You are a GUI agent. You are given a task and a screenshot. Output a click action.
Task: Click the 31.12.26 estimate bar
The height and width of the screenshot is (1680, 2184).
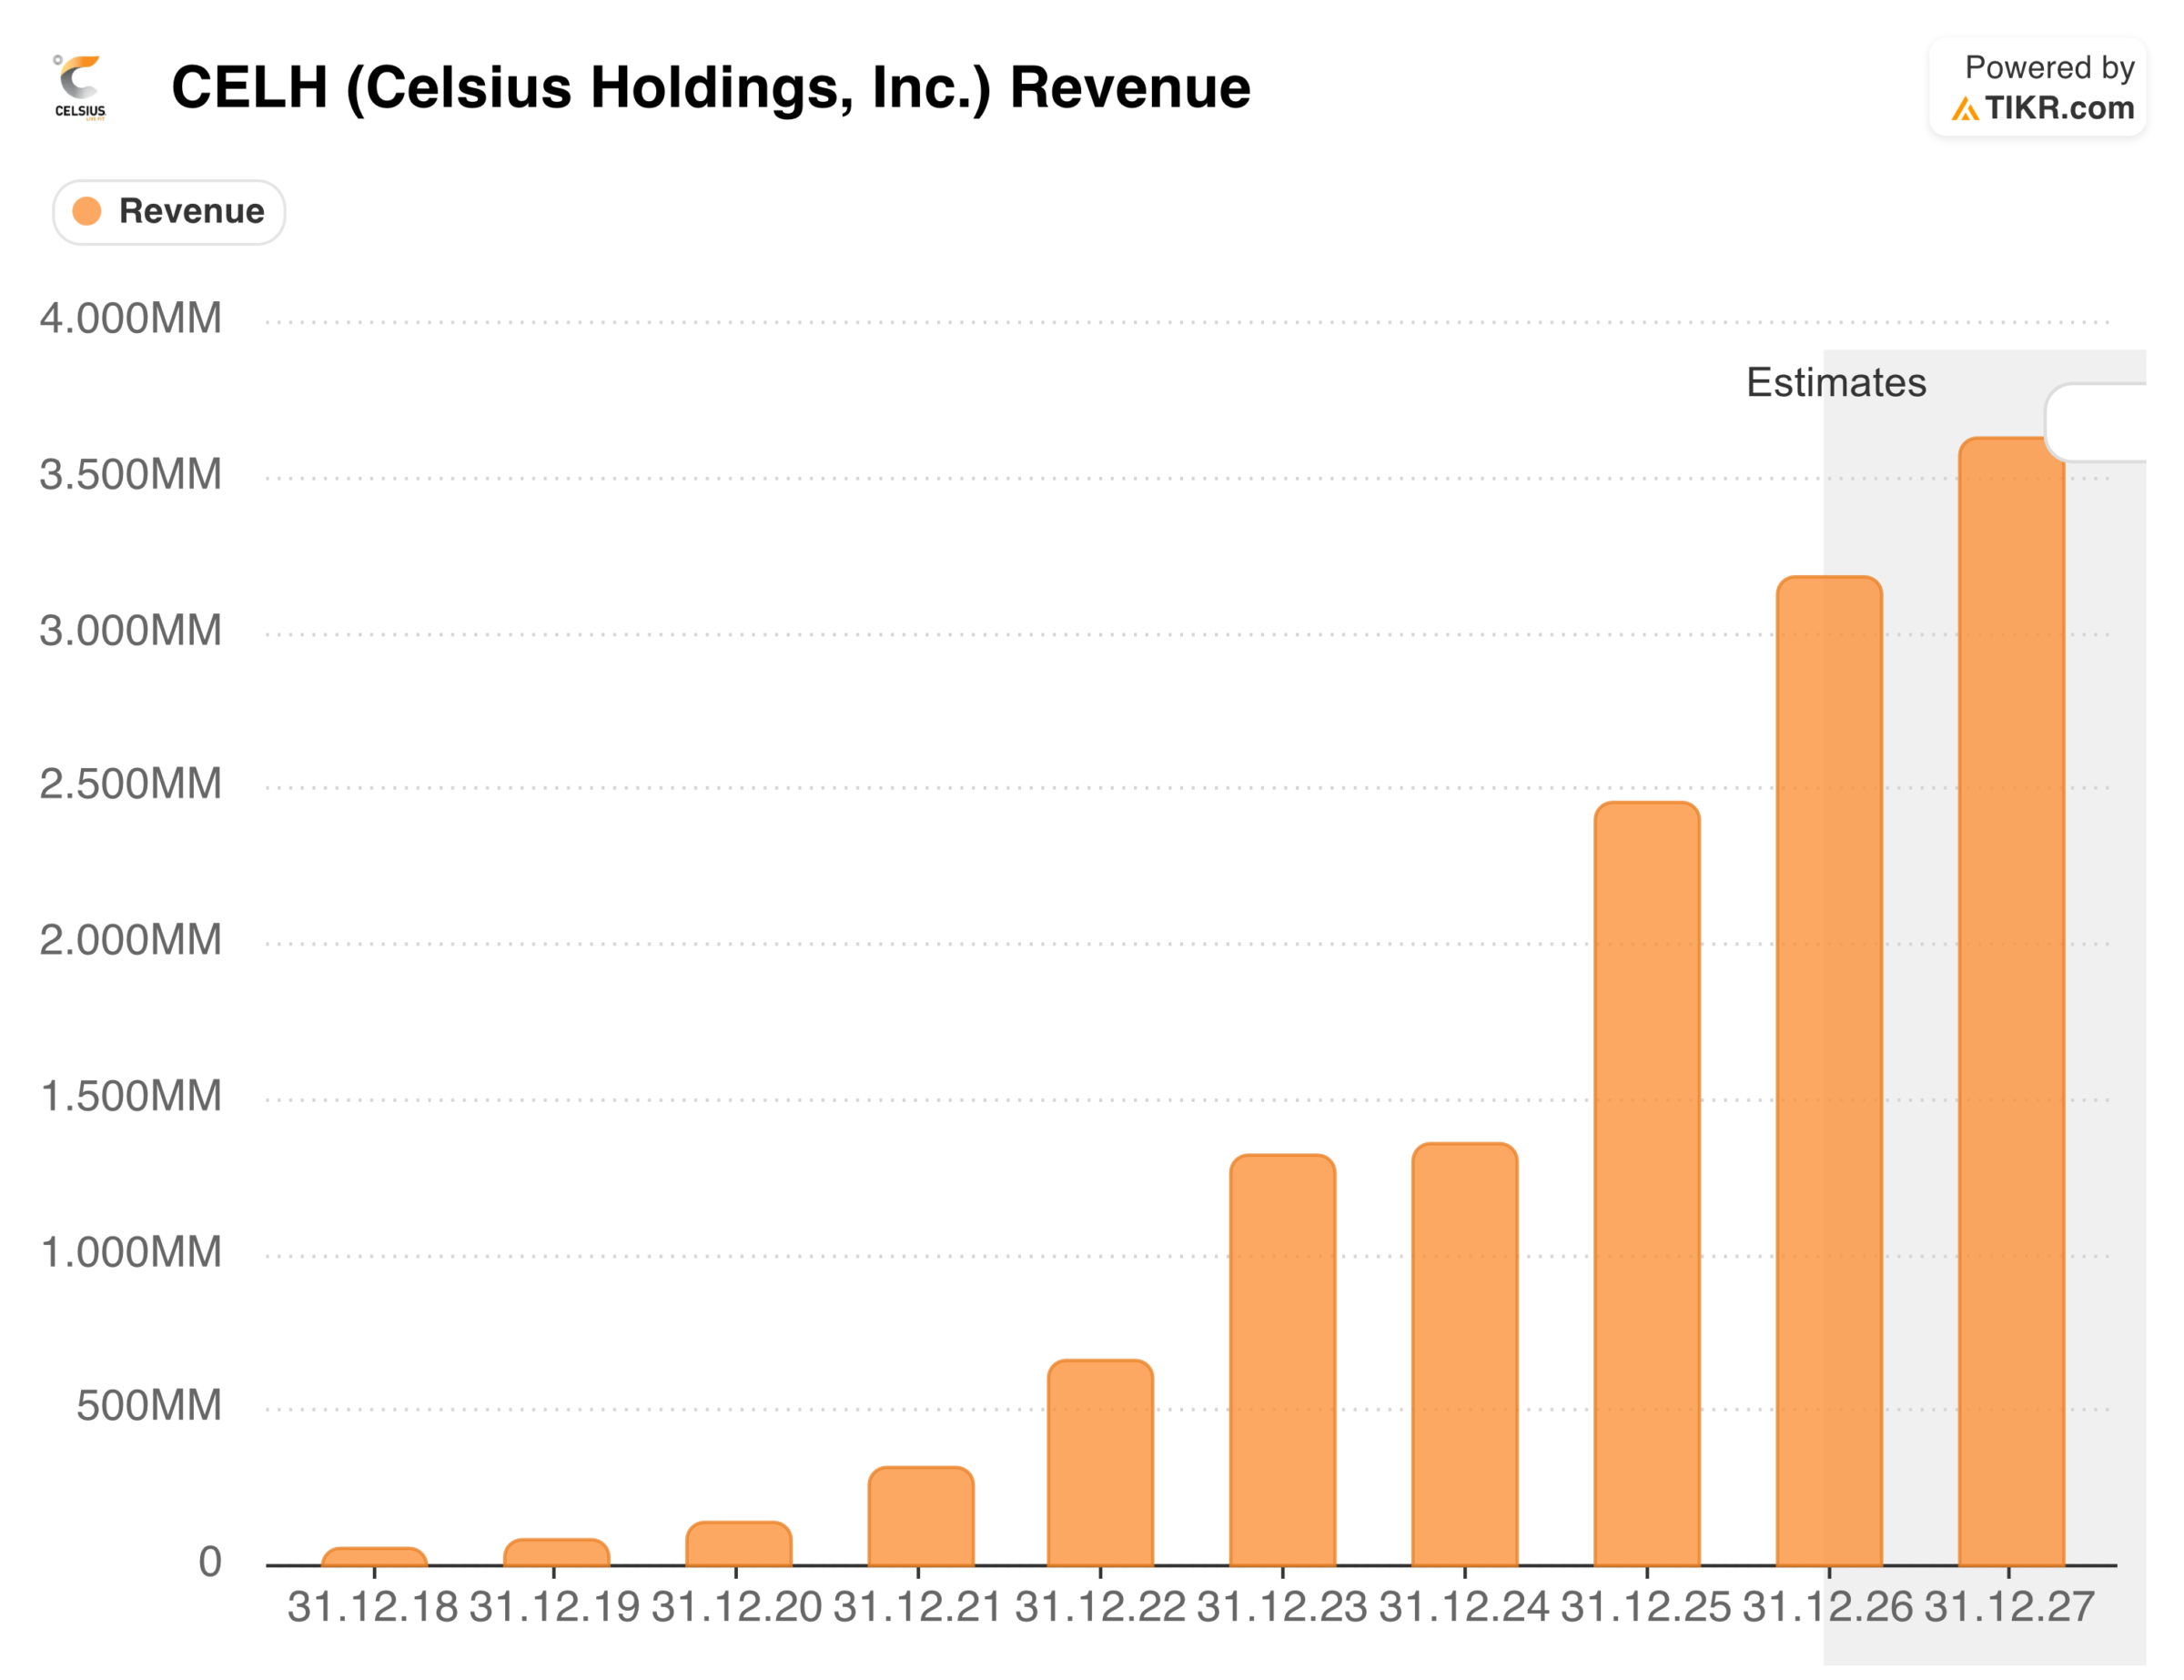tap(1828, 1070)
